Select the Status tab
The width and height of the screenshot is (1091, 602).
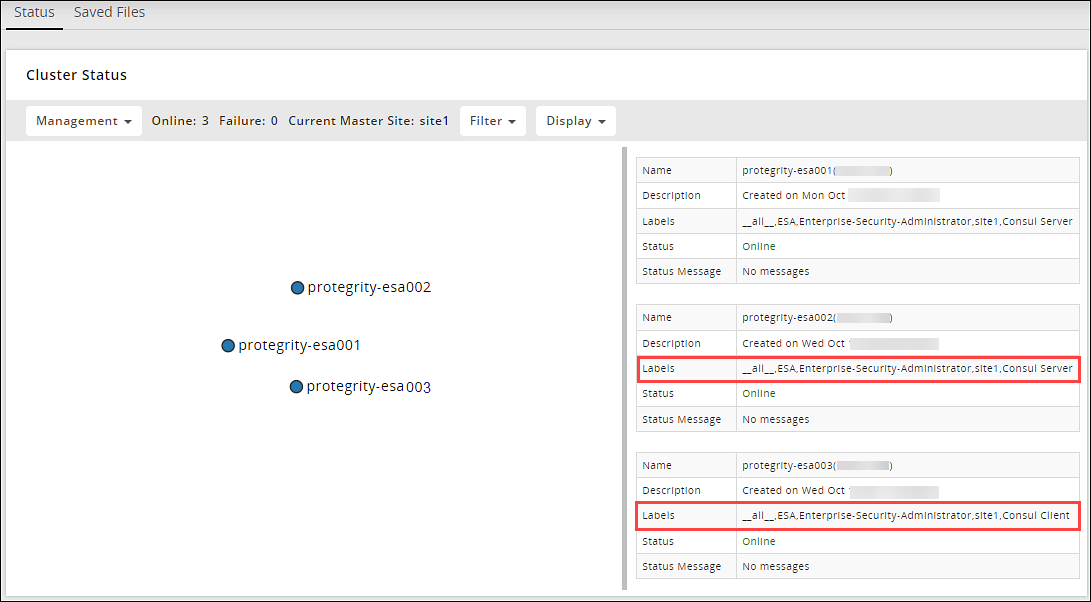(x=33, y=12)
